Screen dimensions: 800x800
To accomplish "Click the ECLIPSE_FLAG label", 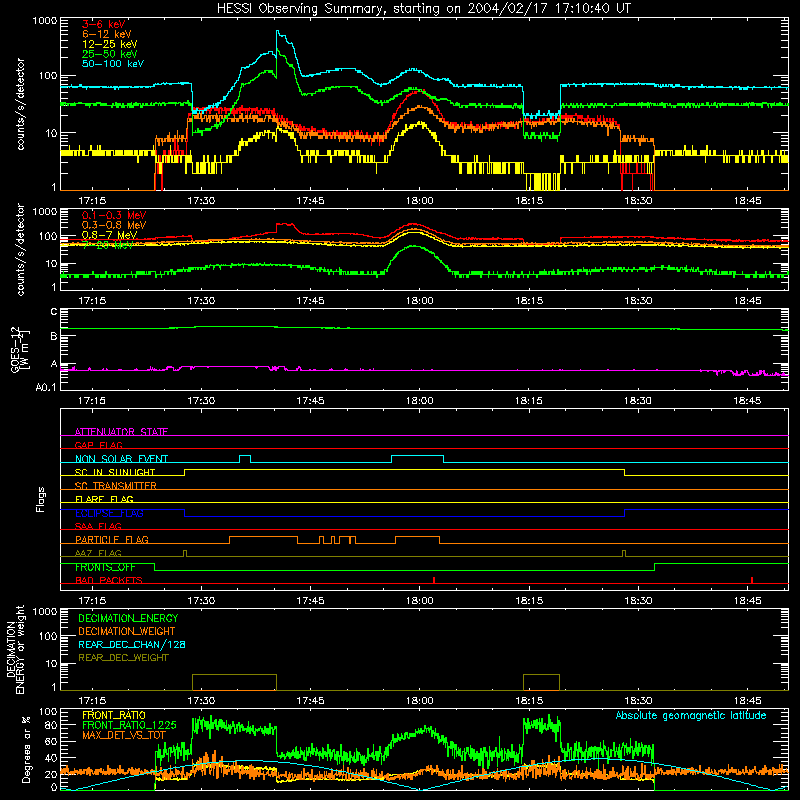I will pos(109,513).
